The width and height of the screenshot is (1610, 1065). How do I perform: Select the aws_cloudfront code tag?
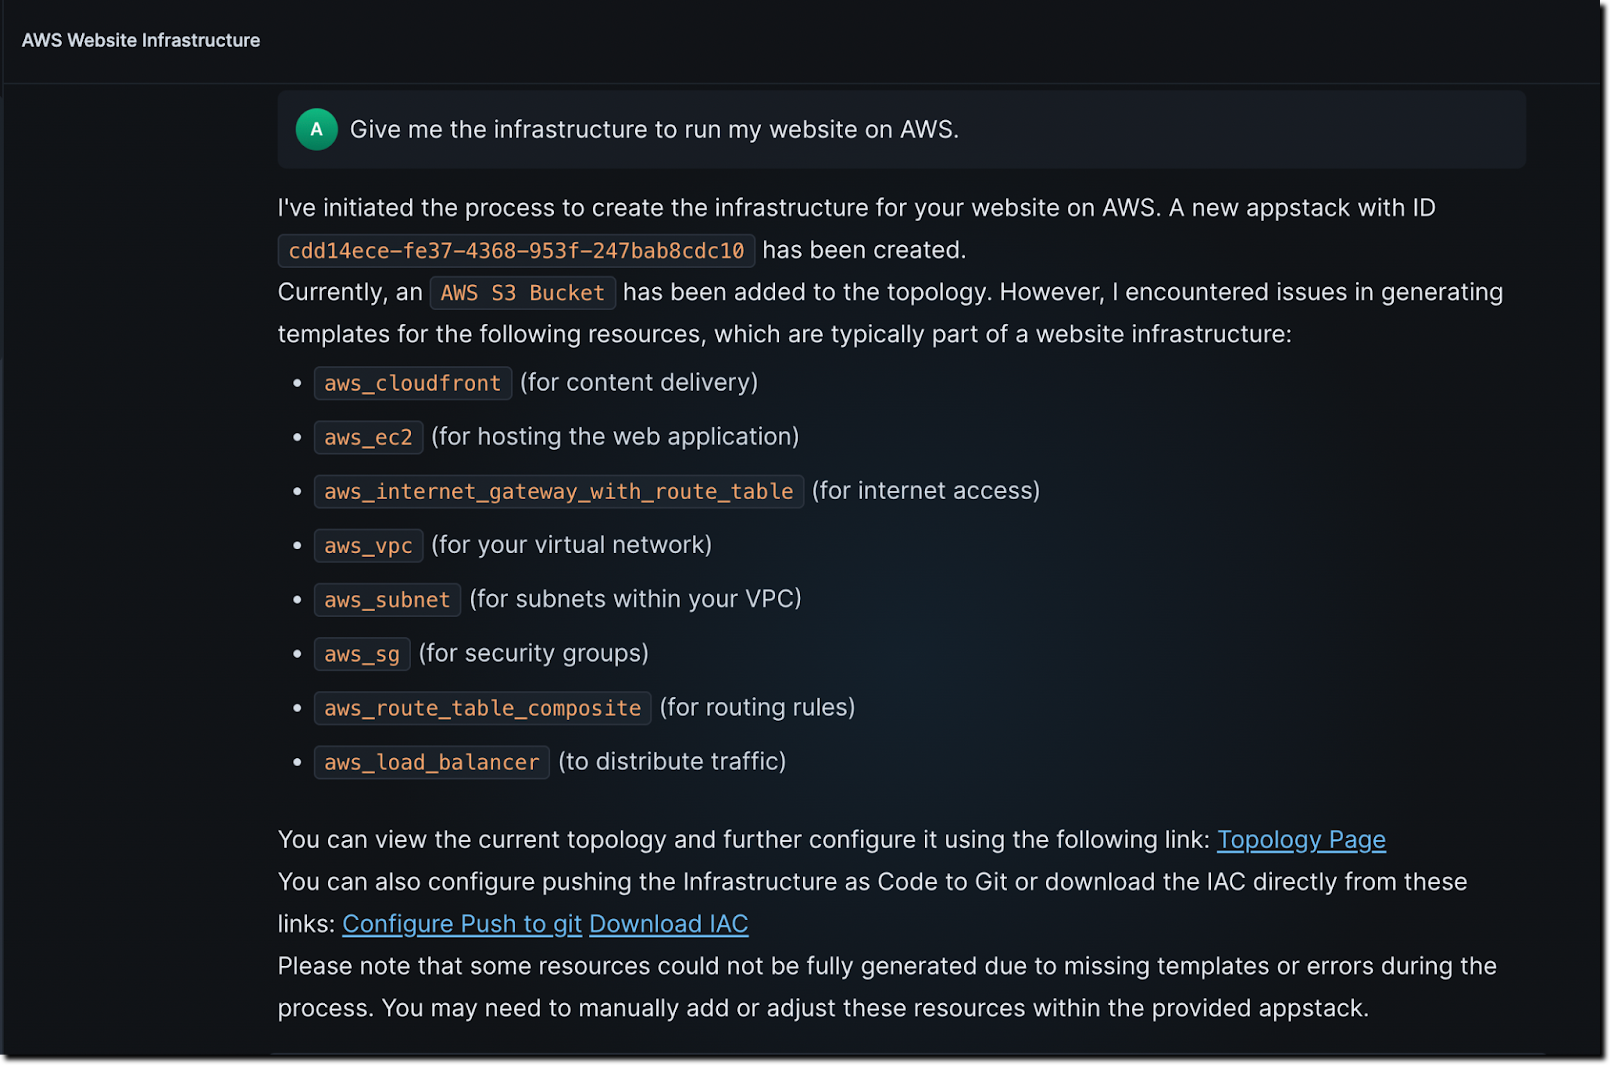[x=413, y=383]
